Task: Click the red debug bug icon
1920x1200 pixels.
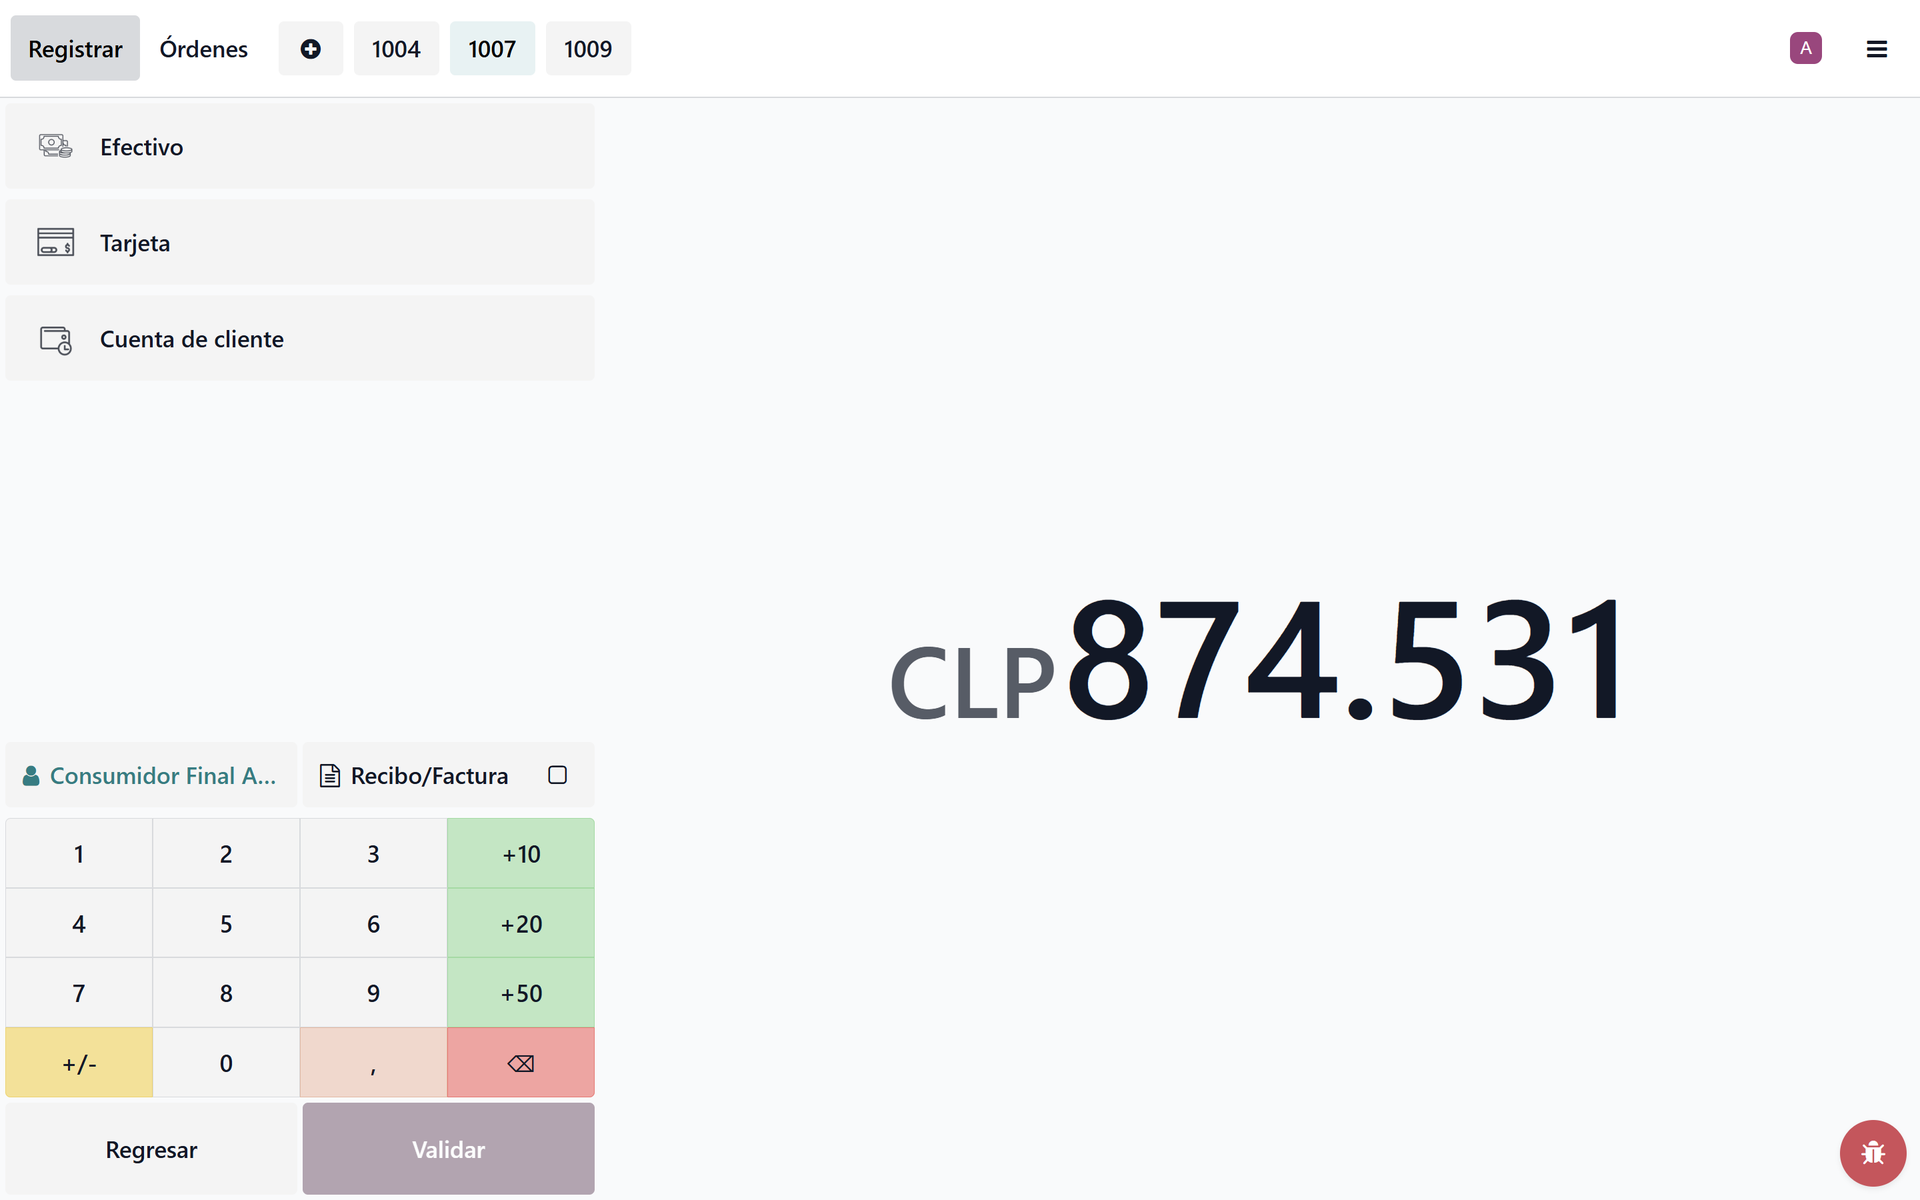Action: (1872, 1153)
